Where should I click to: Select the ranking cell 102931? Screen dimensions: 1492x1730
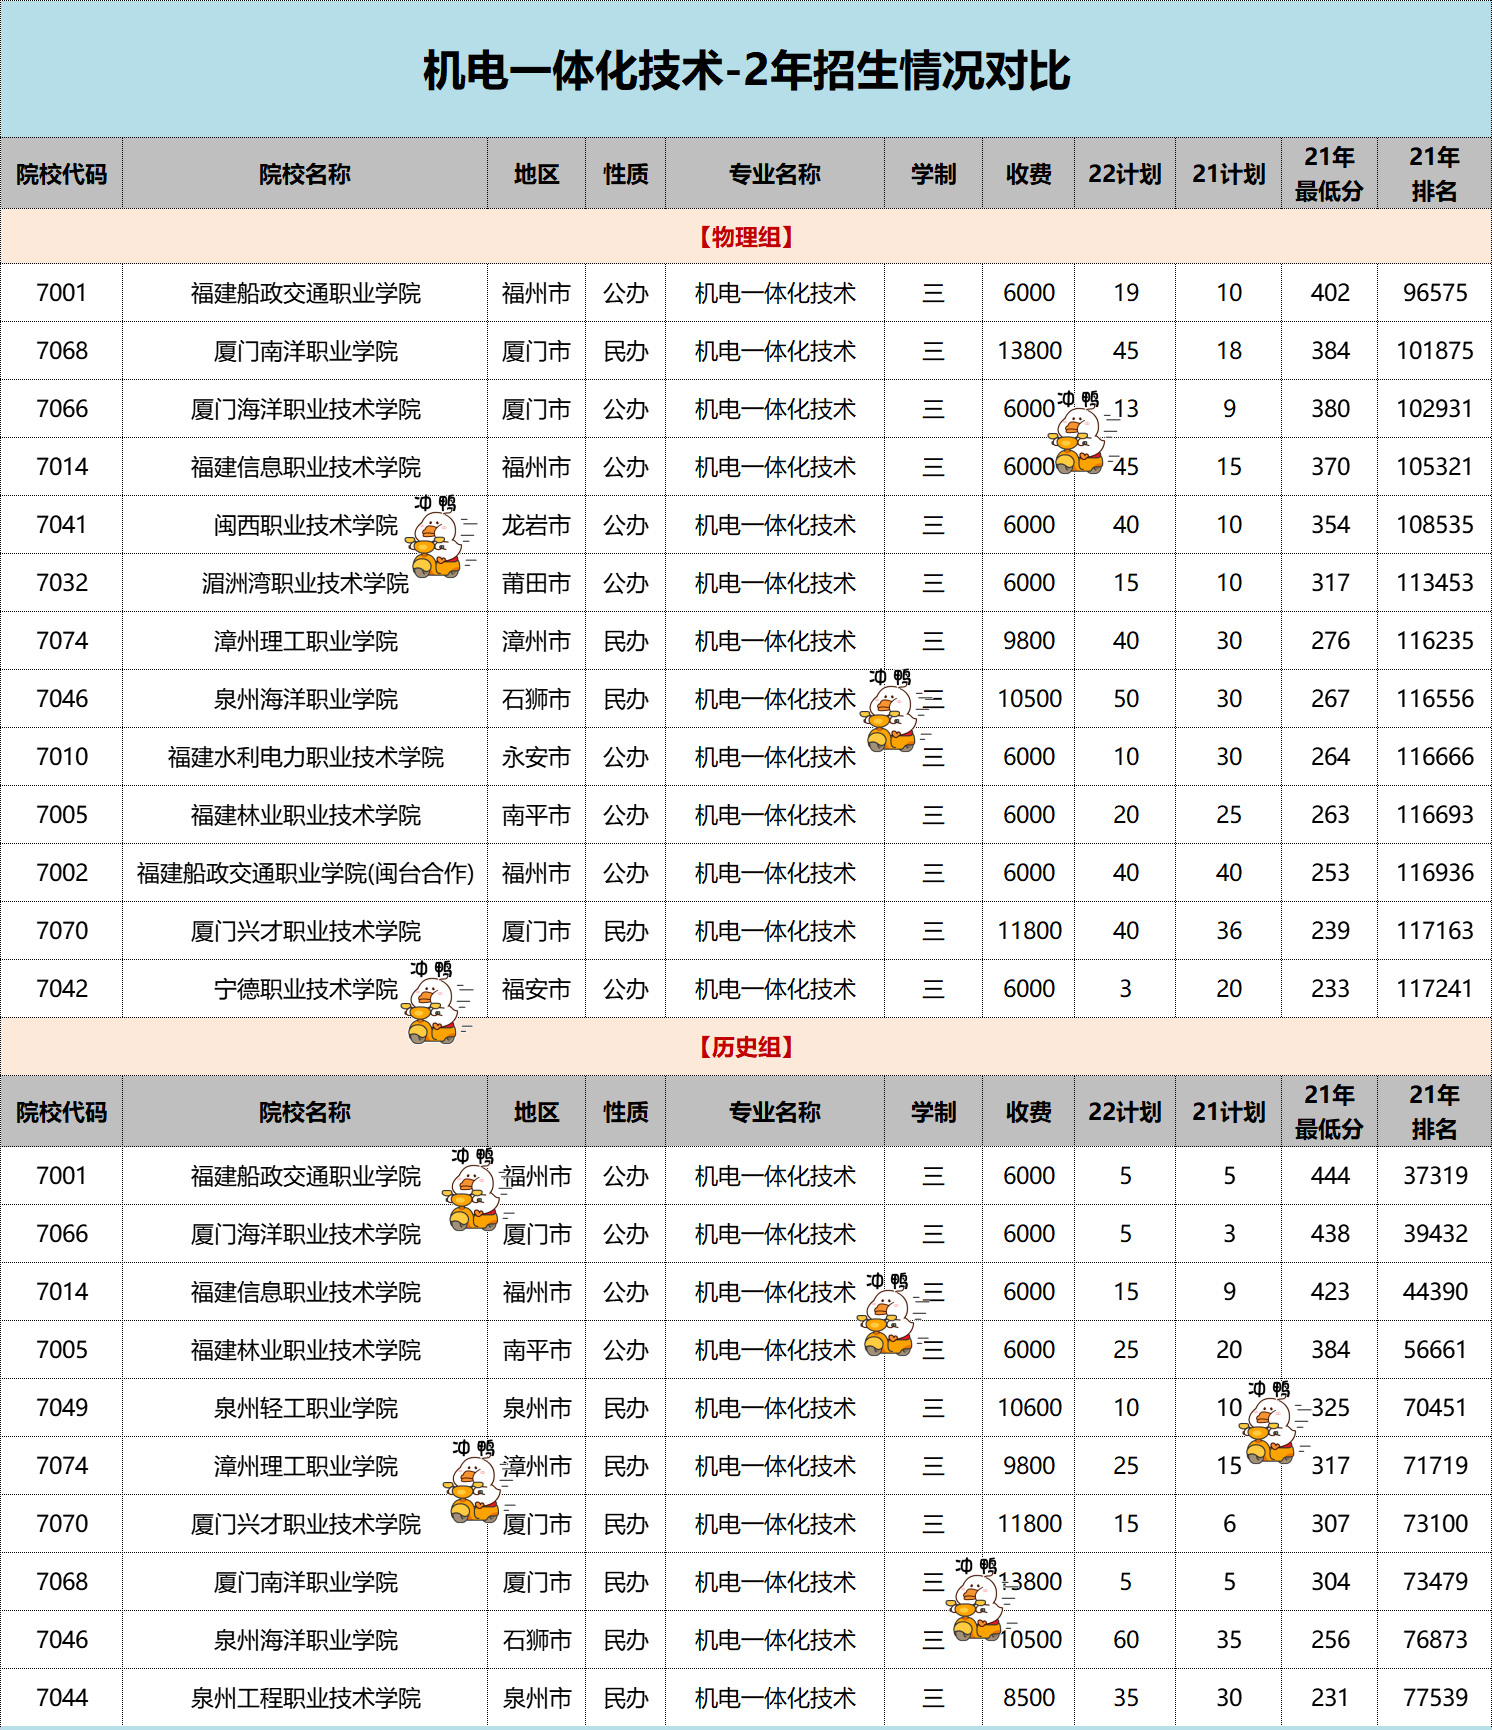click(x=1434, y=409)
